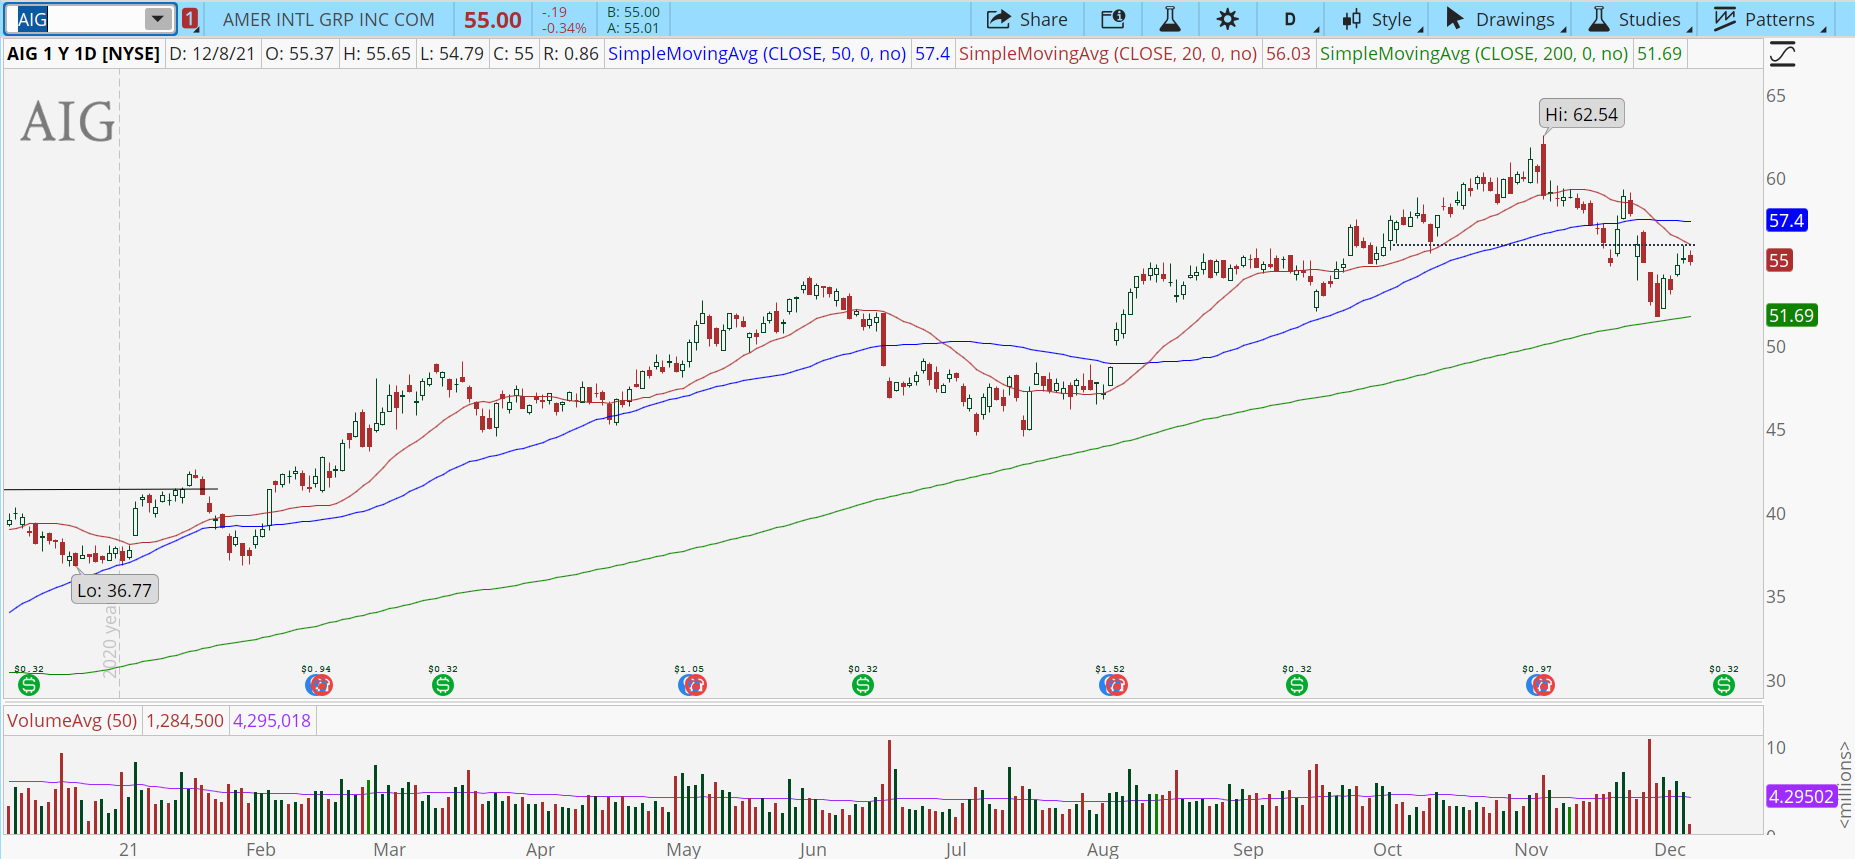
Task: Click the Lo: 36.77 price bubble
Action: pos(115,590)
